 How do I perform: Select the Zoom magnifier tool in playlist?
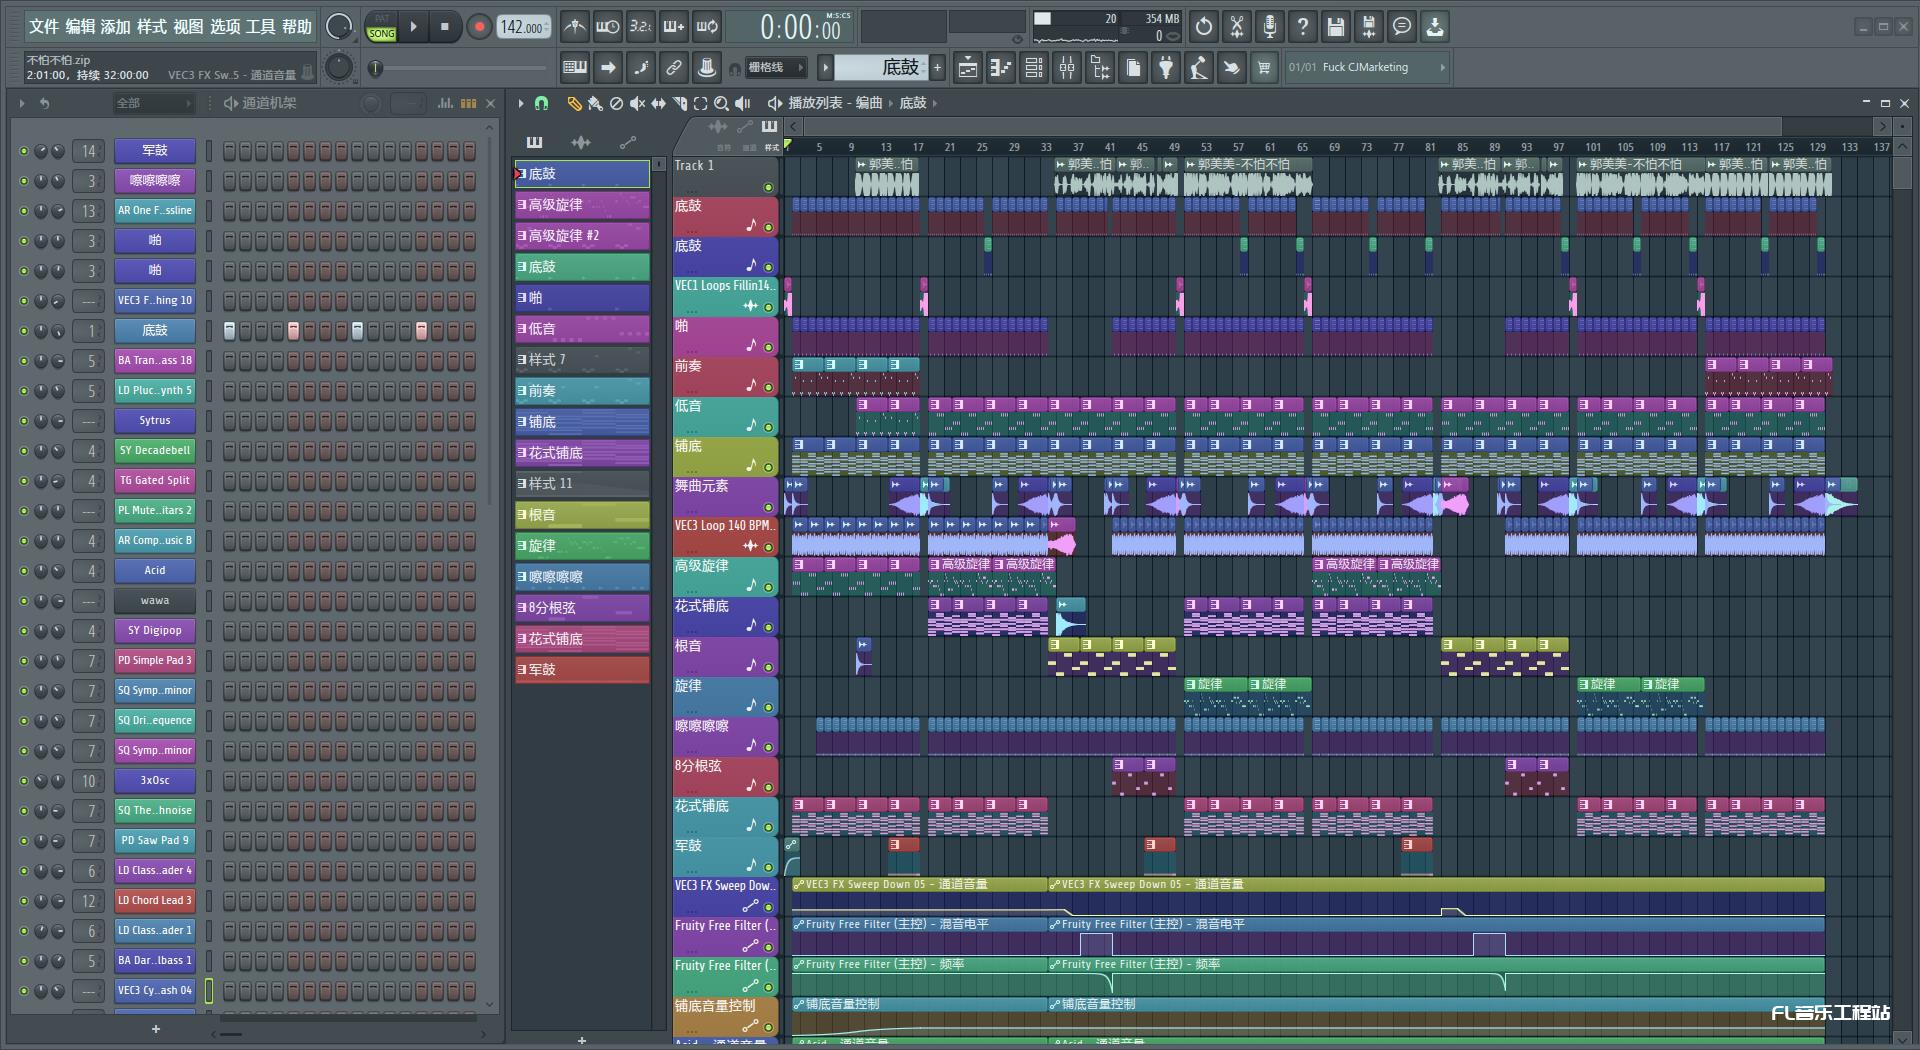coord(721,103)
